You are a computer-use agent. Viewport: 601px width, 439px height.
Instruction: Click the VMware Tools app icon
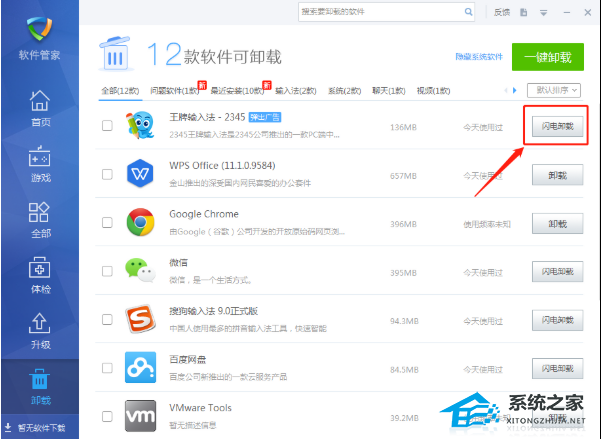(140, 416)
